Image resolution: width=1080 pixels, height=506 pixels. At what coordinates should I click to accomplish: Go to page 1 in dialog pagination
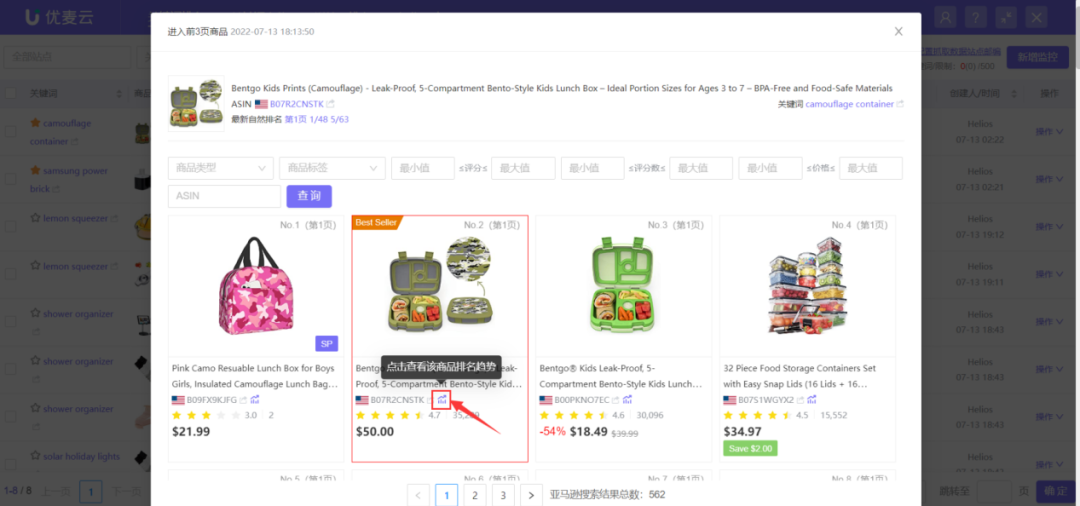pos(446,494)
